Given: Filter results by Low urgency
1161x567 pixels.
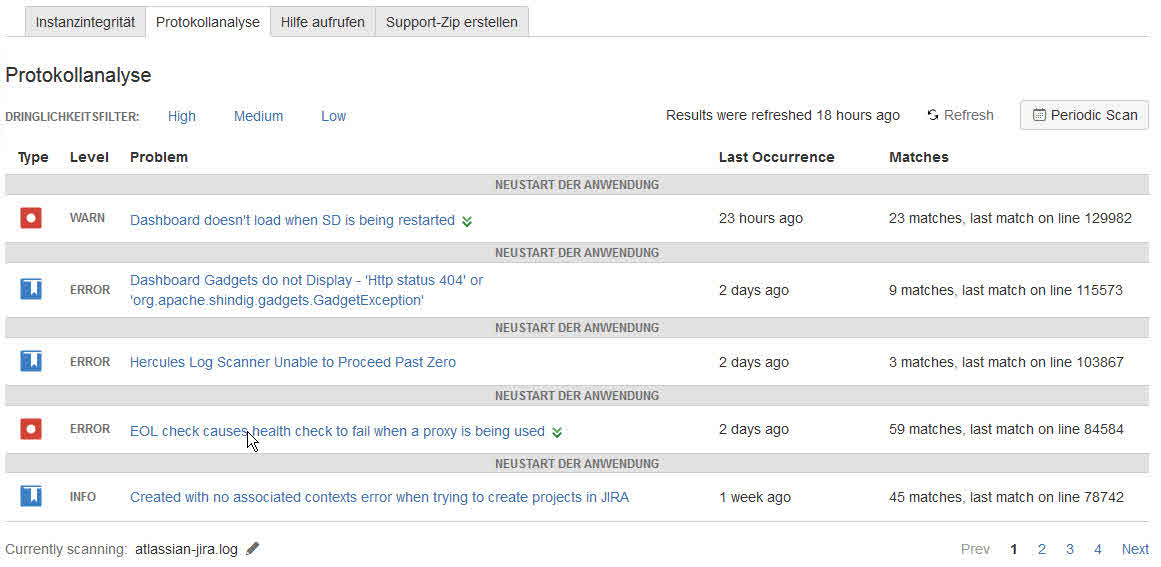Looking at the screenshot, I should pos(333,116).
